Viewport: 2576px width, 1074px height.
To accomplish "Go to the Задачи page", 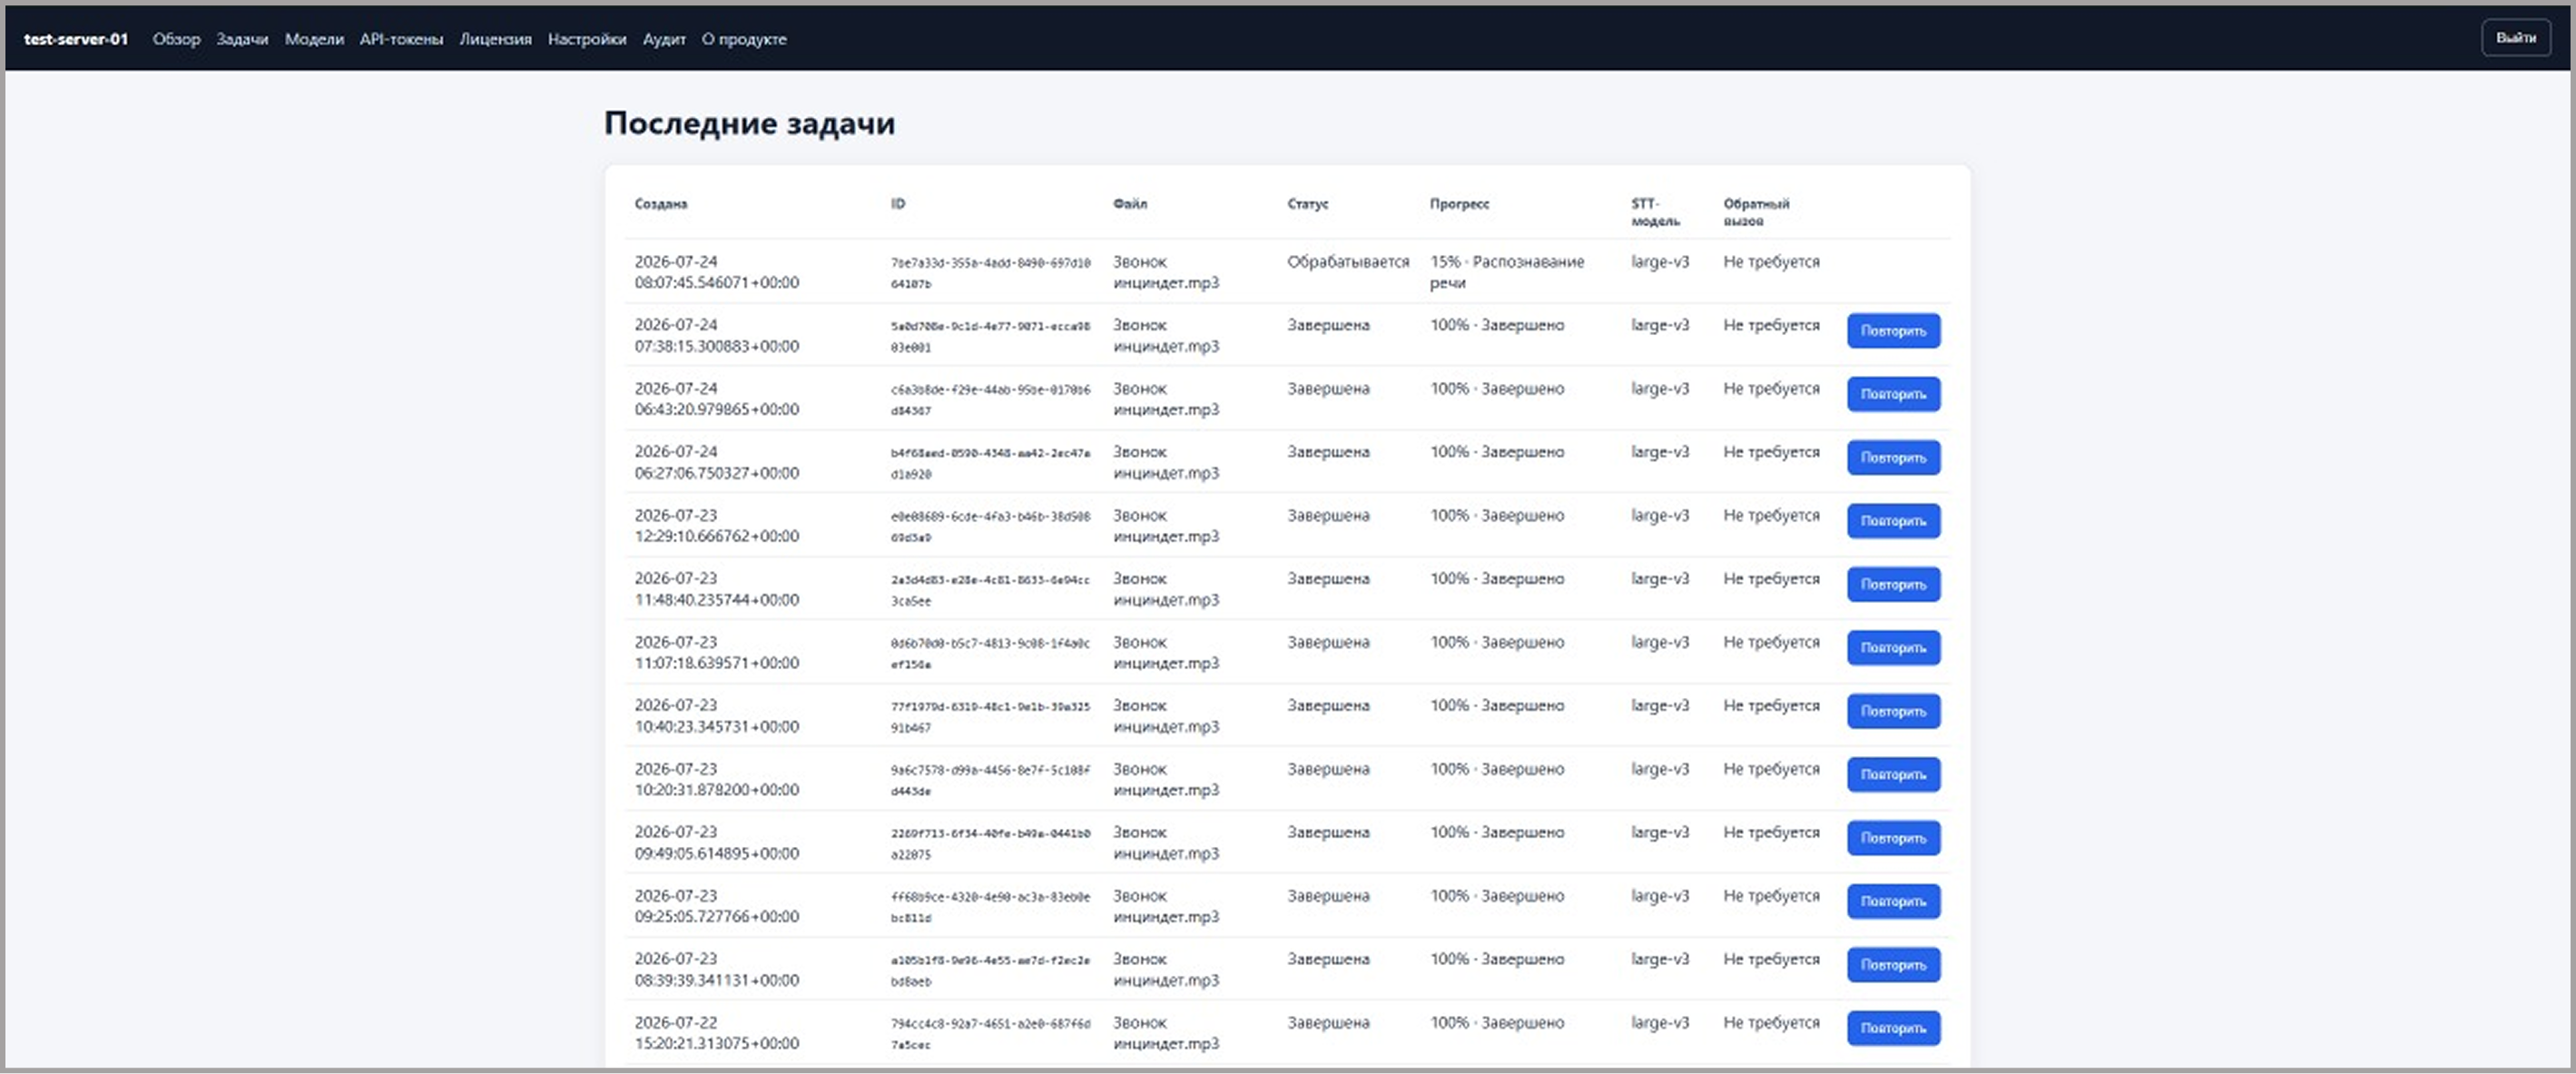I will point(242,39).
